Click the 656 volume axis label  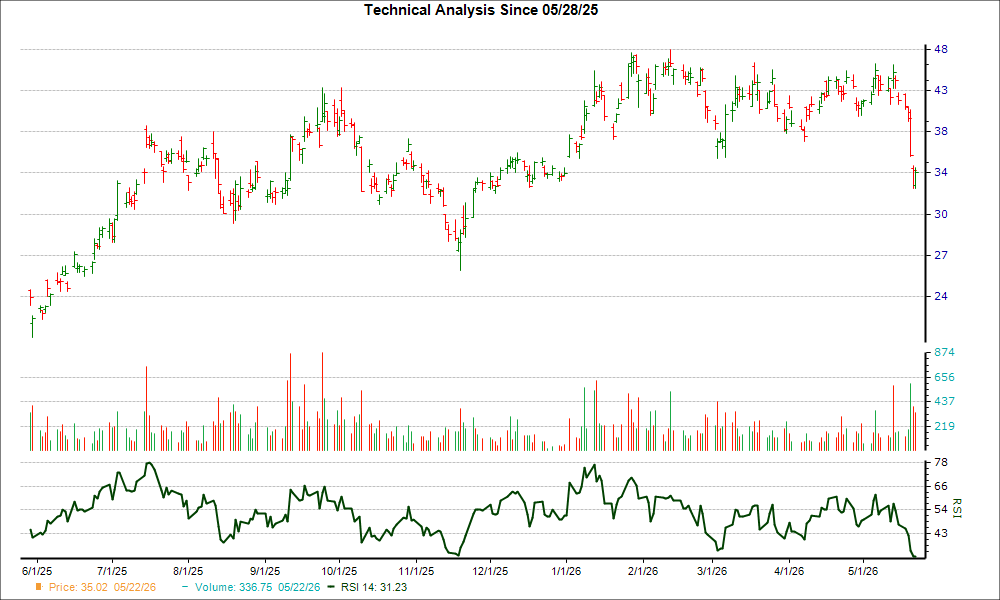pyautogui.click(x=944, y=377)
